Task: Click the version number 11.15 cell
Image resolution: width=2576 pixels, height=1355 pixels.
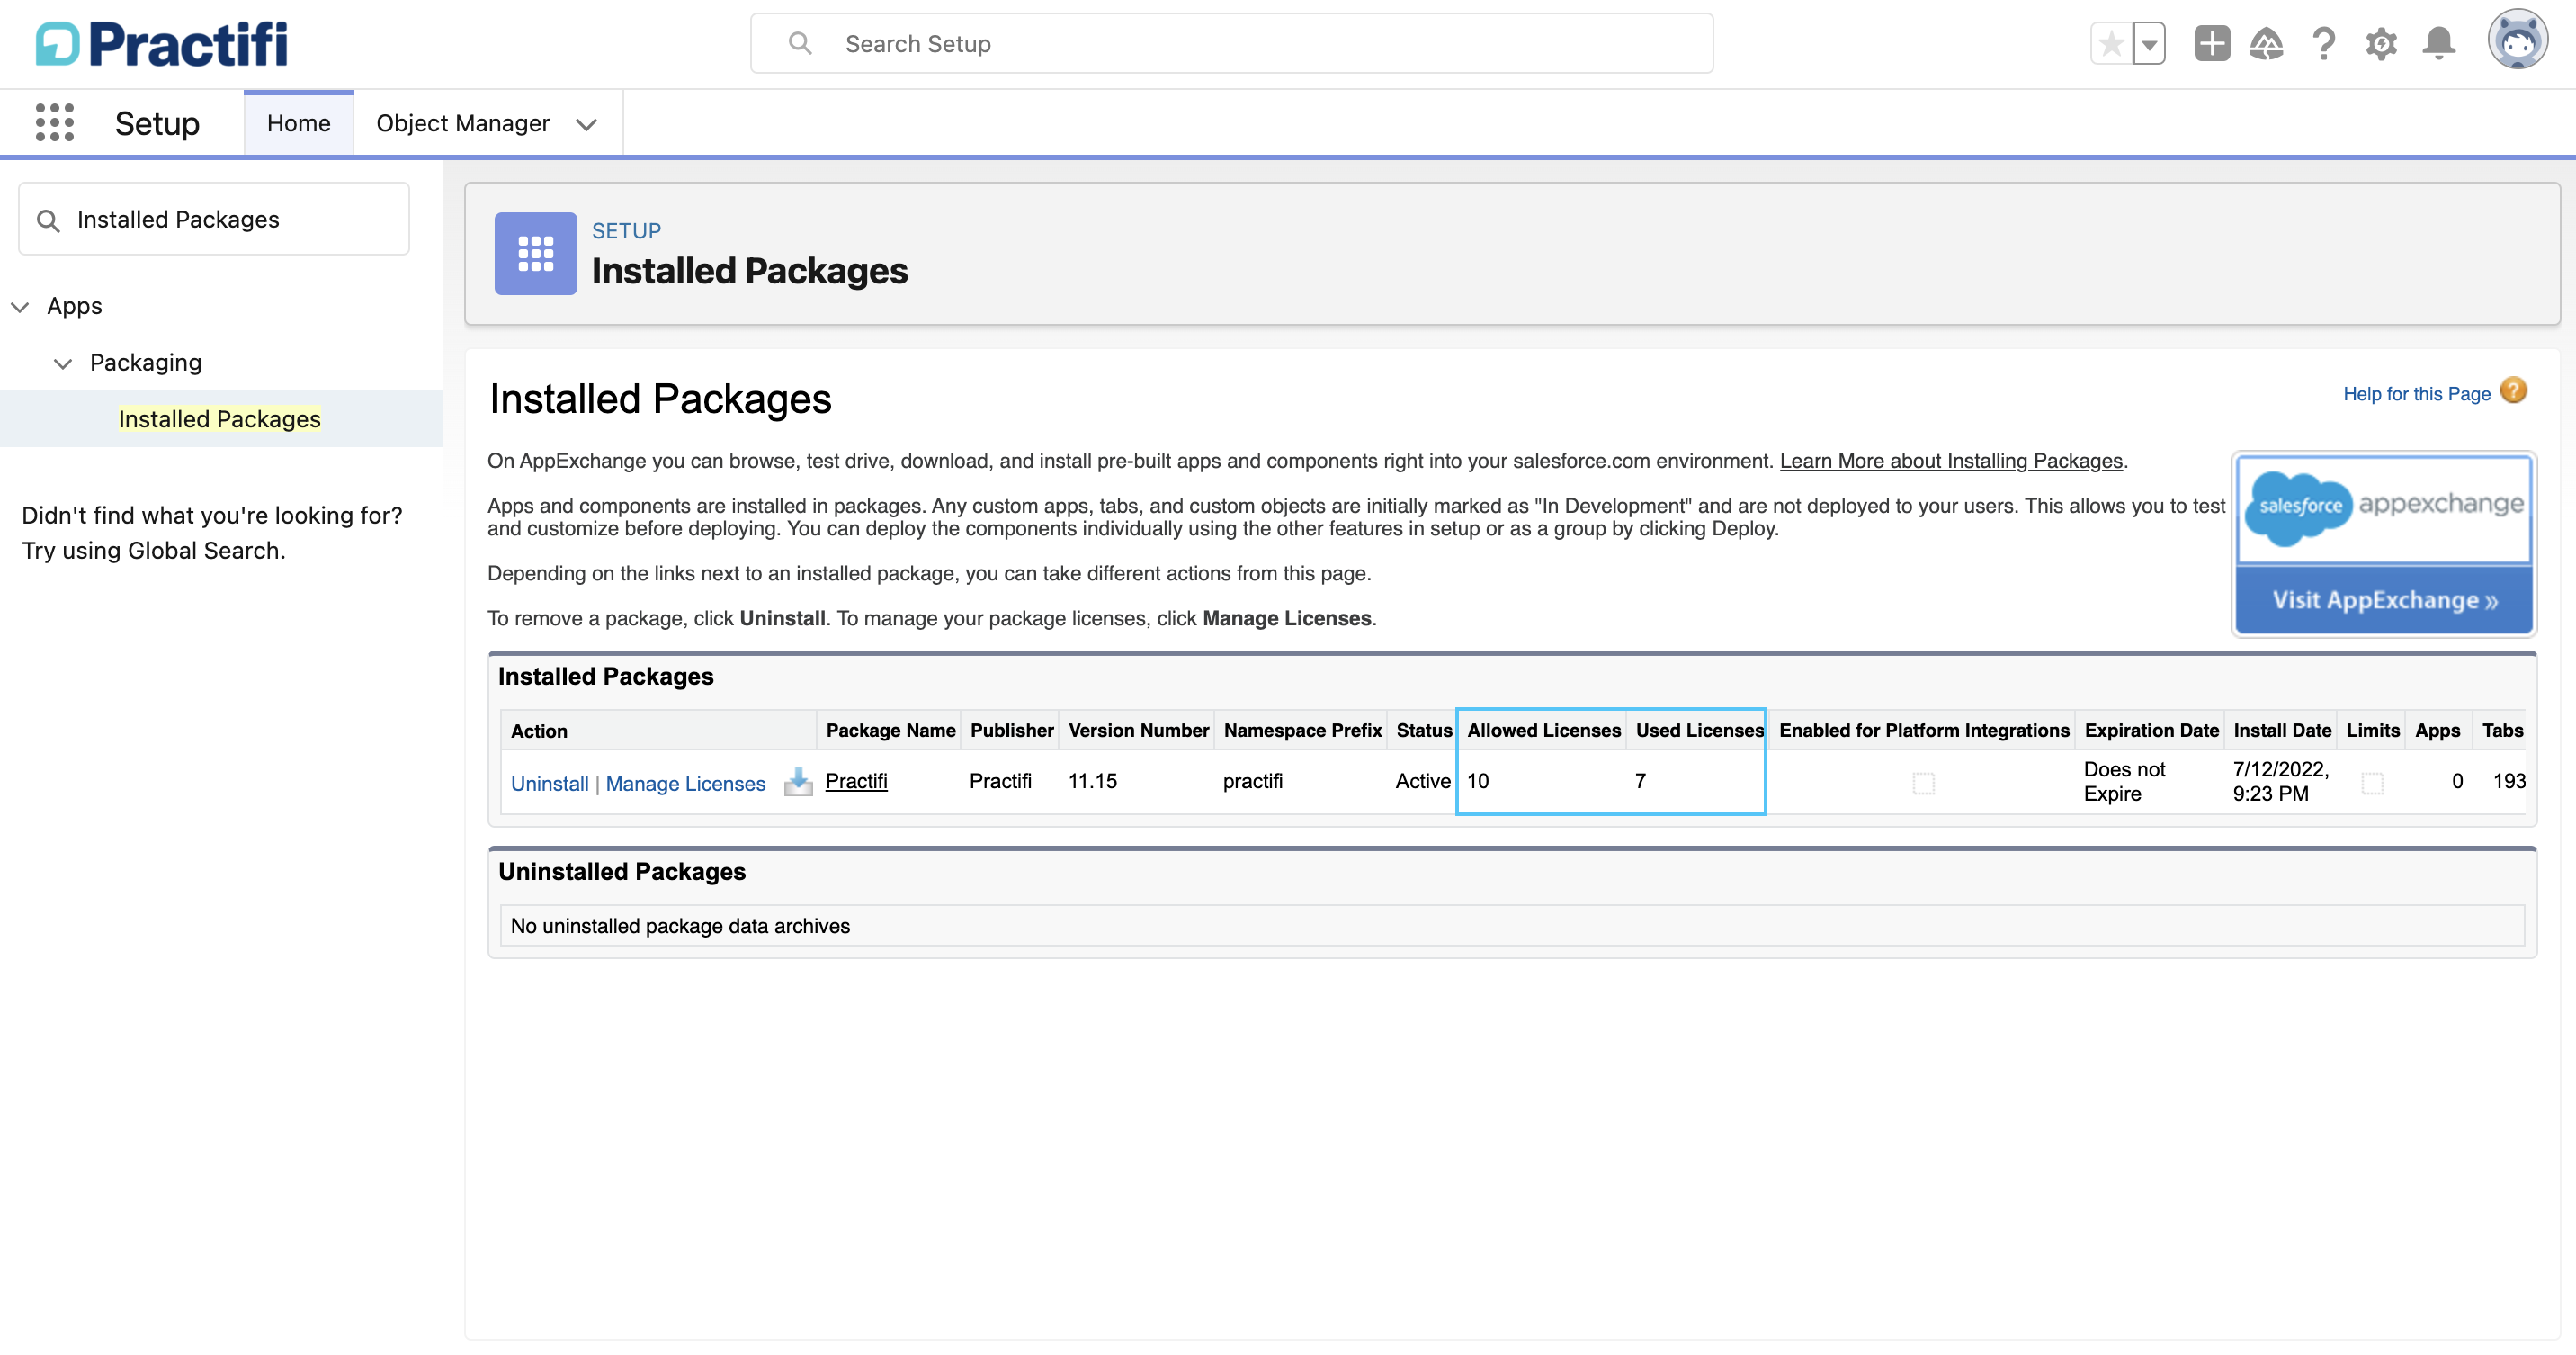Action: coord(1092,781)
